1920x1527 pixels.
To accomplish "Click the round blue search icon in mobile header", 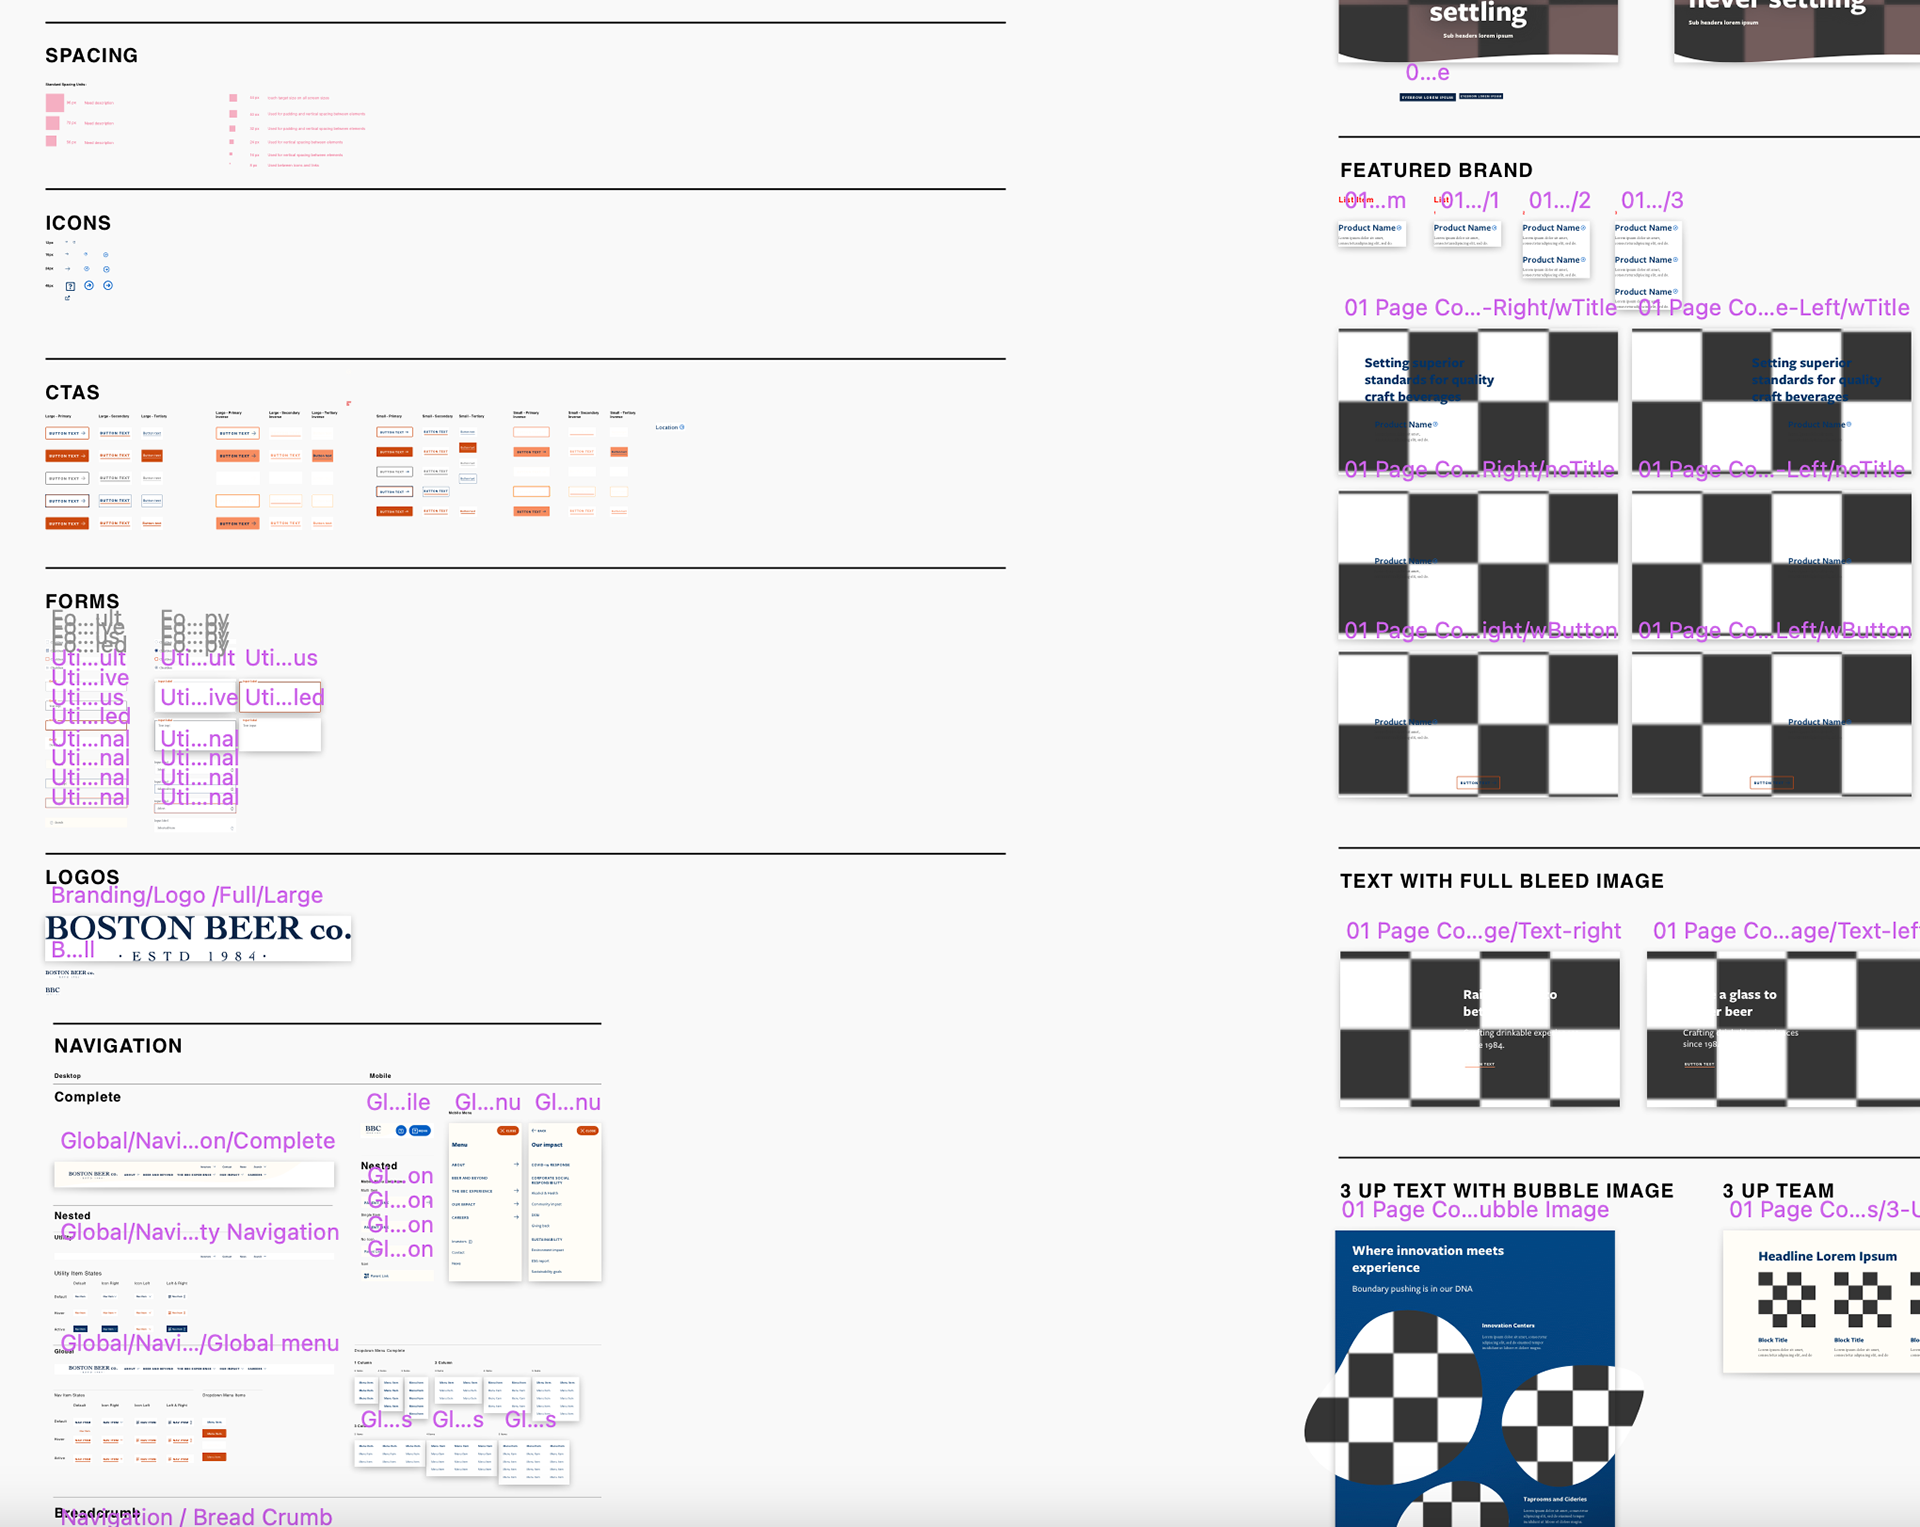I will click(401, 1131).
